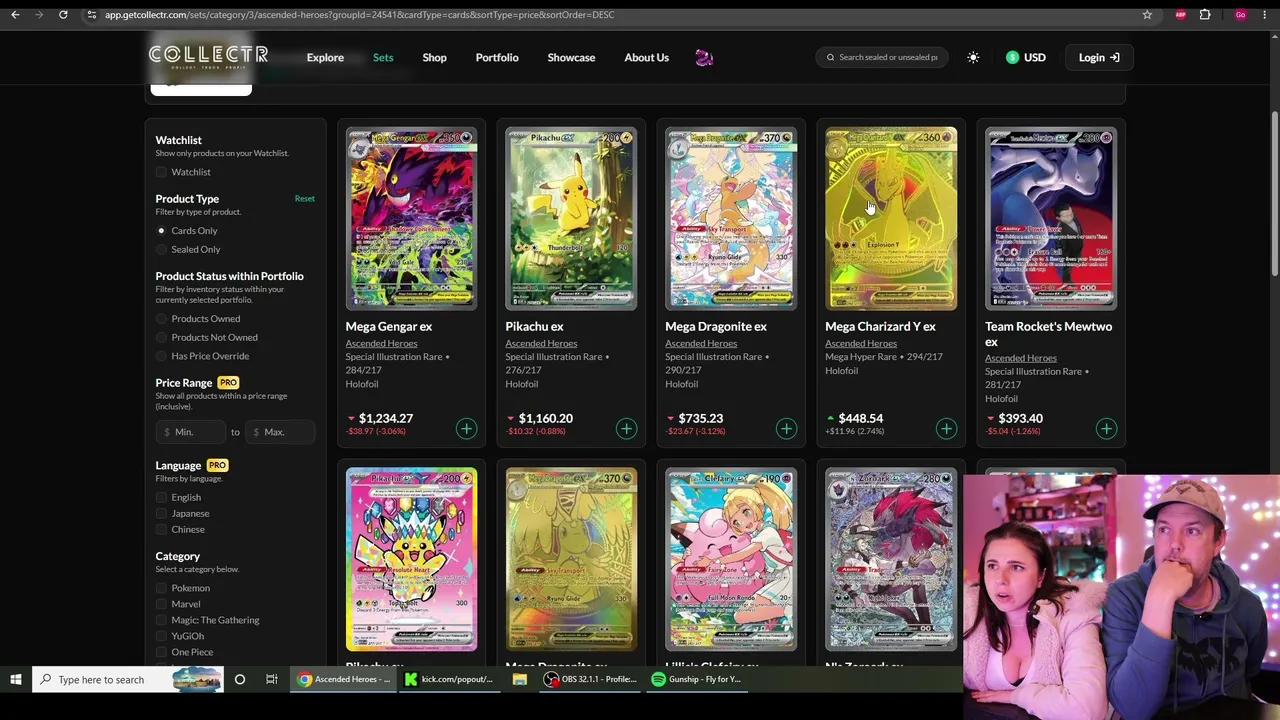
Task: Bookmark this page with star icon
Action: (1147, 15)
